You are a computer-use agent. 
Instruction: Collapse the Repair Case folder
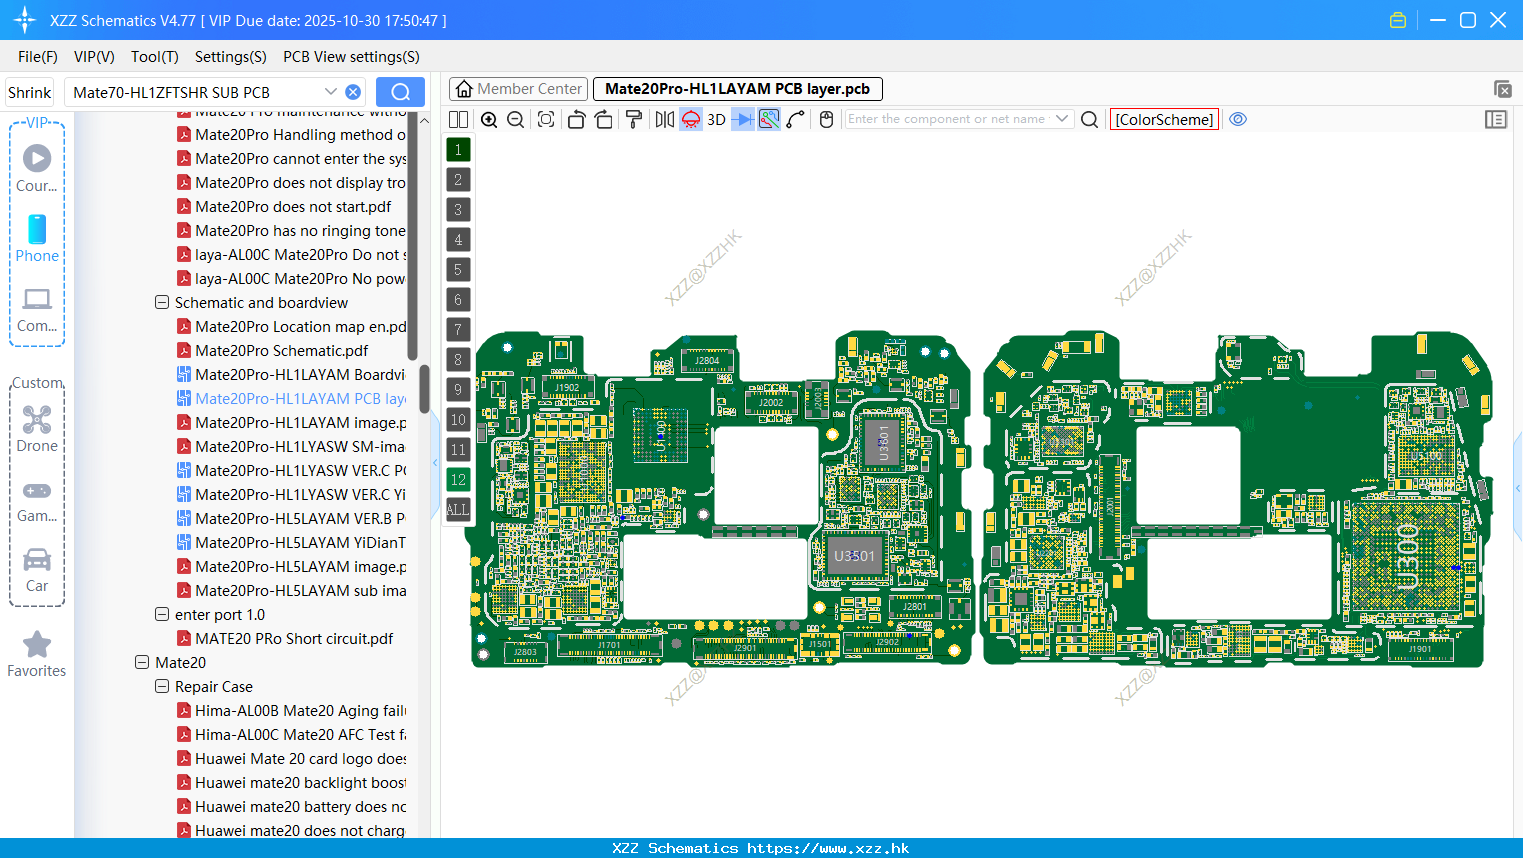162,686
